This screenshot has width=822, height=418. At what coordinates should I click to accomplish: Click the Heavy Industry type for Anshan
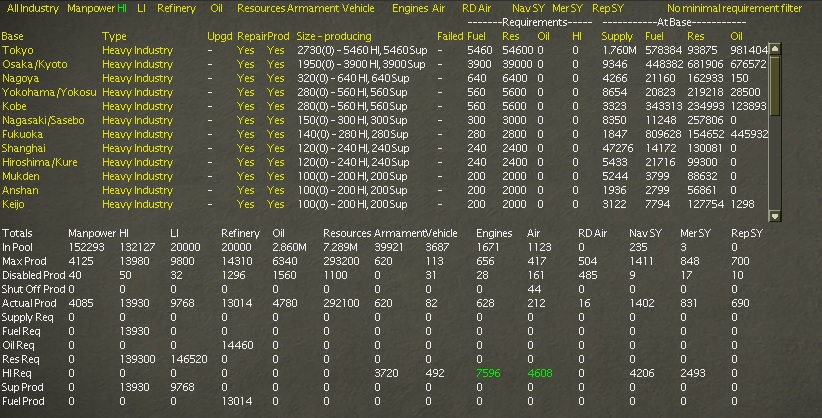[137, 190]
